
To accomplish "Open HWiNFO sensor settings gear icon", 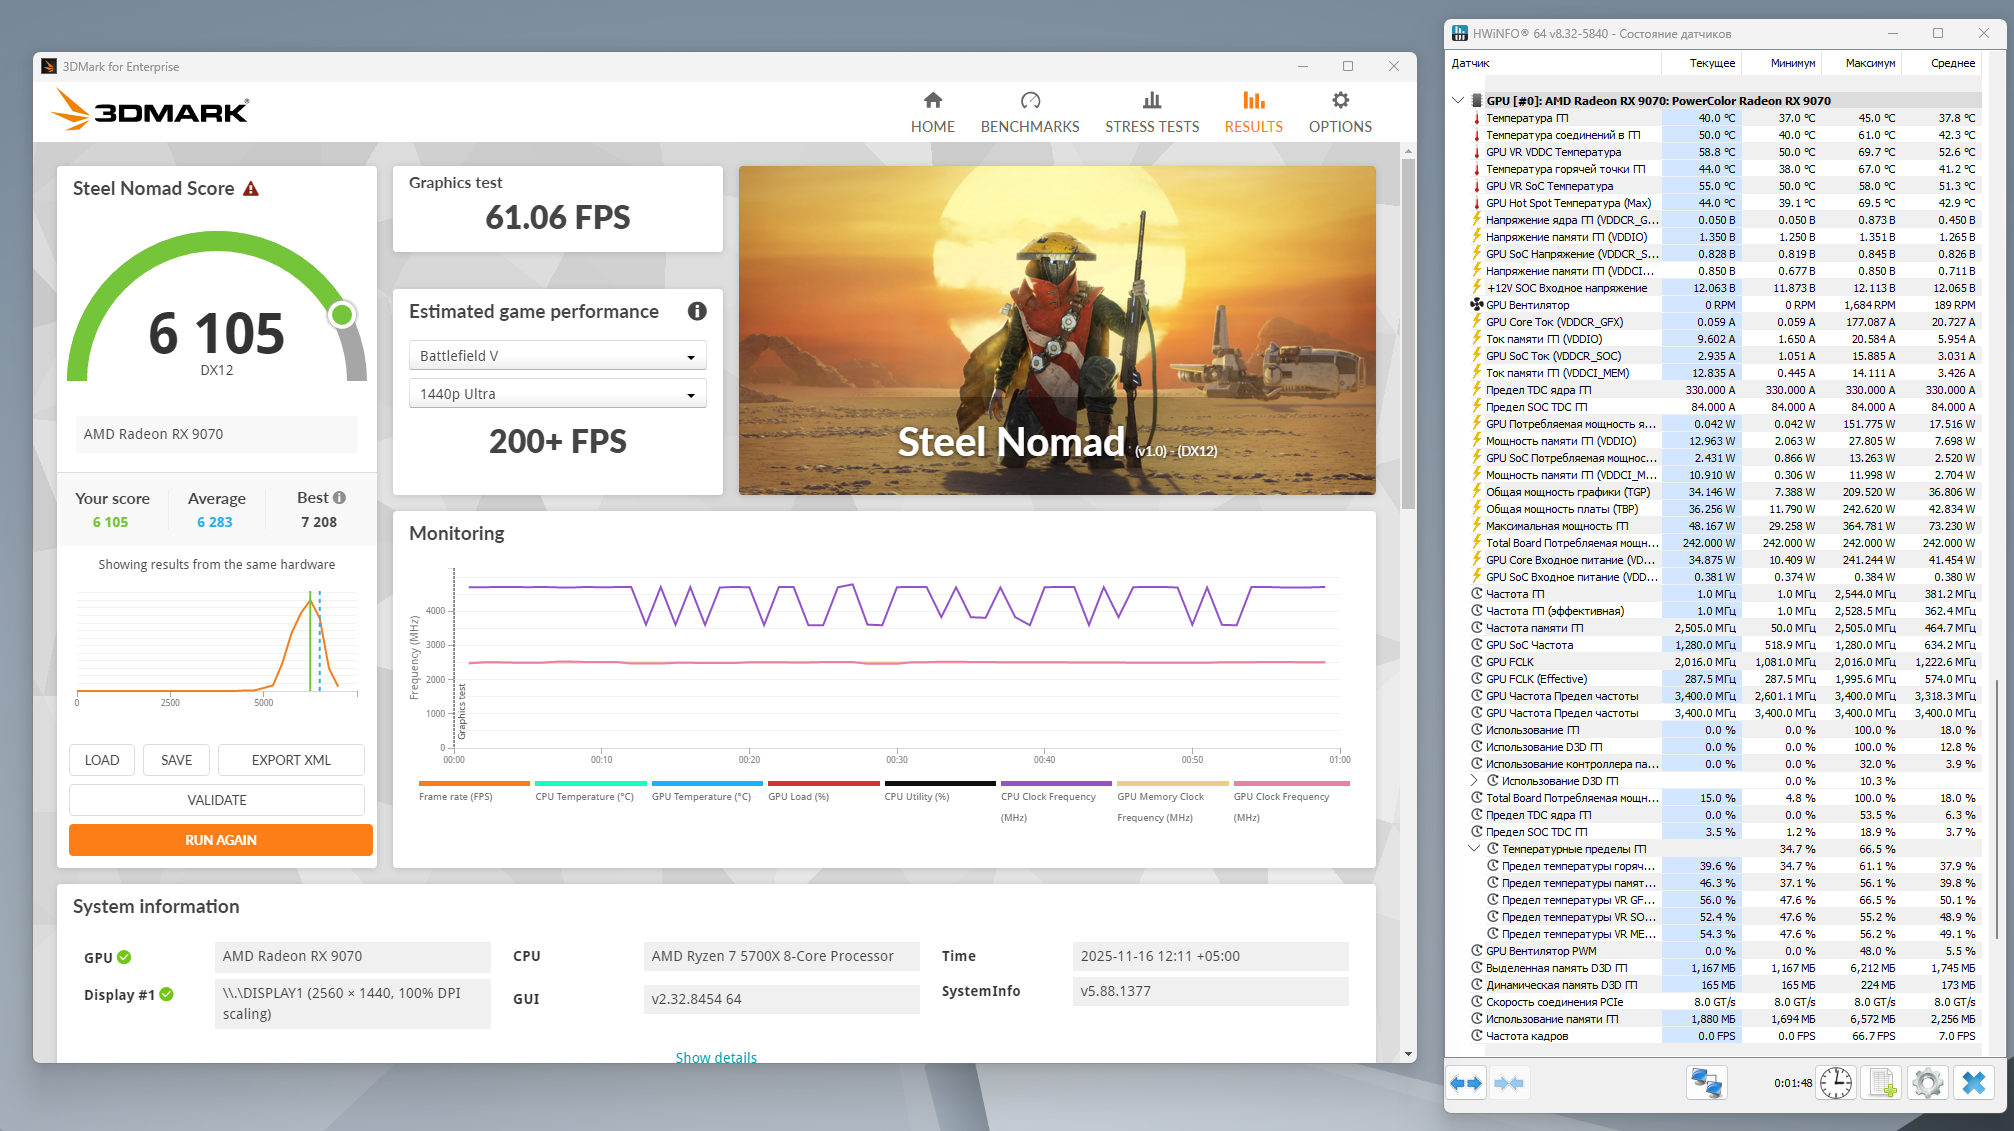I will tap(1927, 1083).
